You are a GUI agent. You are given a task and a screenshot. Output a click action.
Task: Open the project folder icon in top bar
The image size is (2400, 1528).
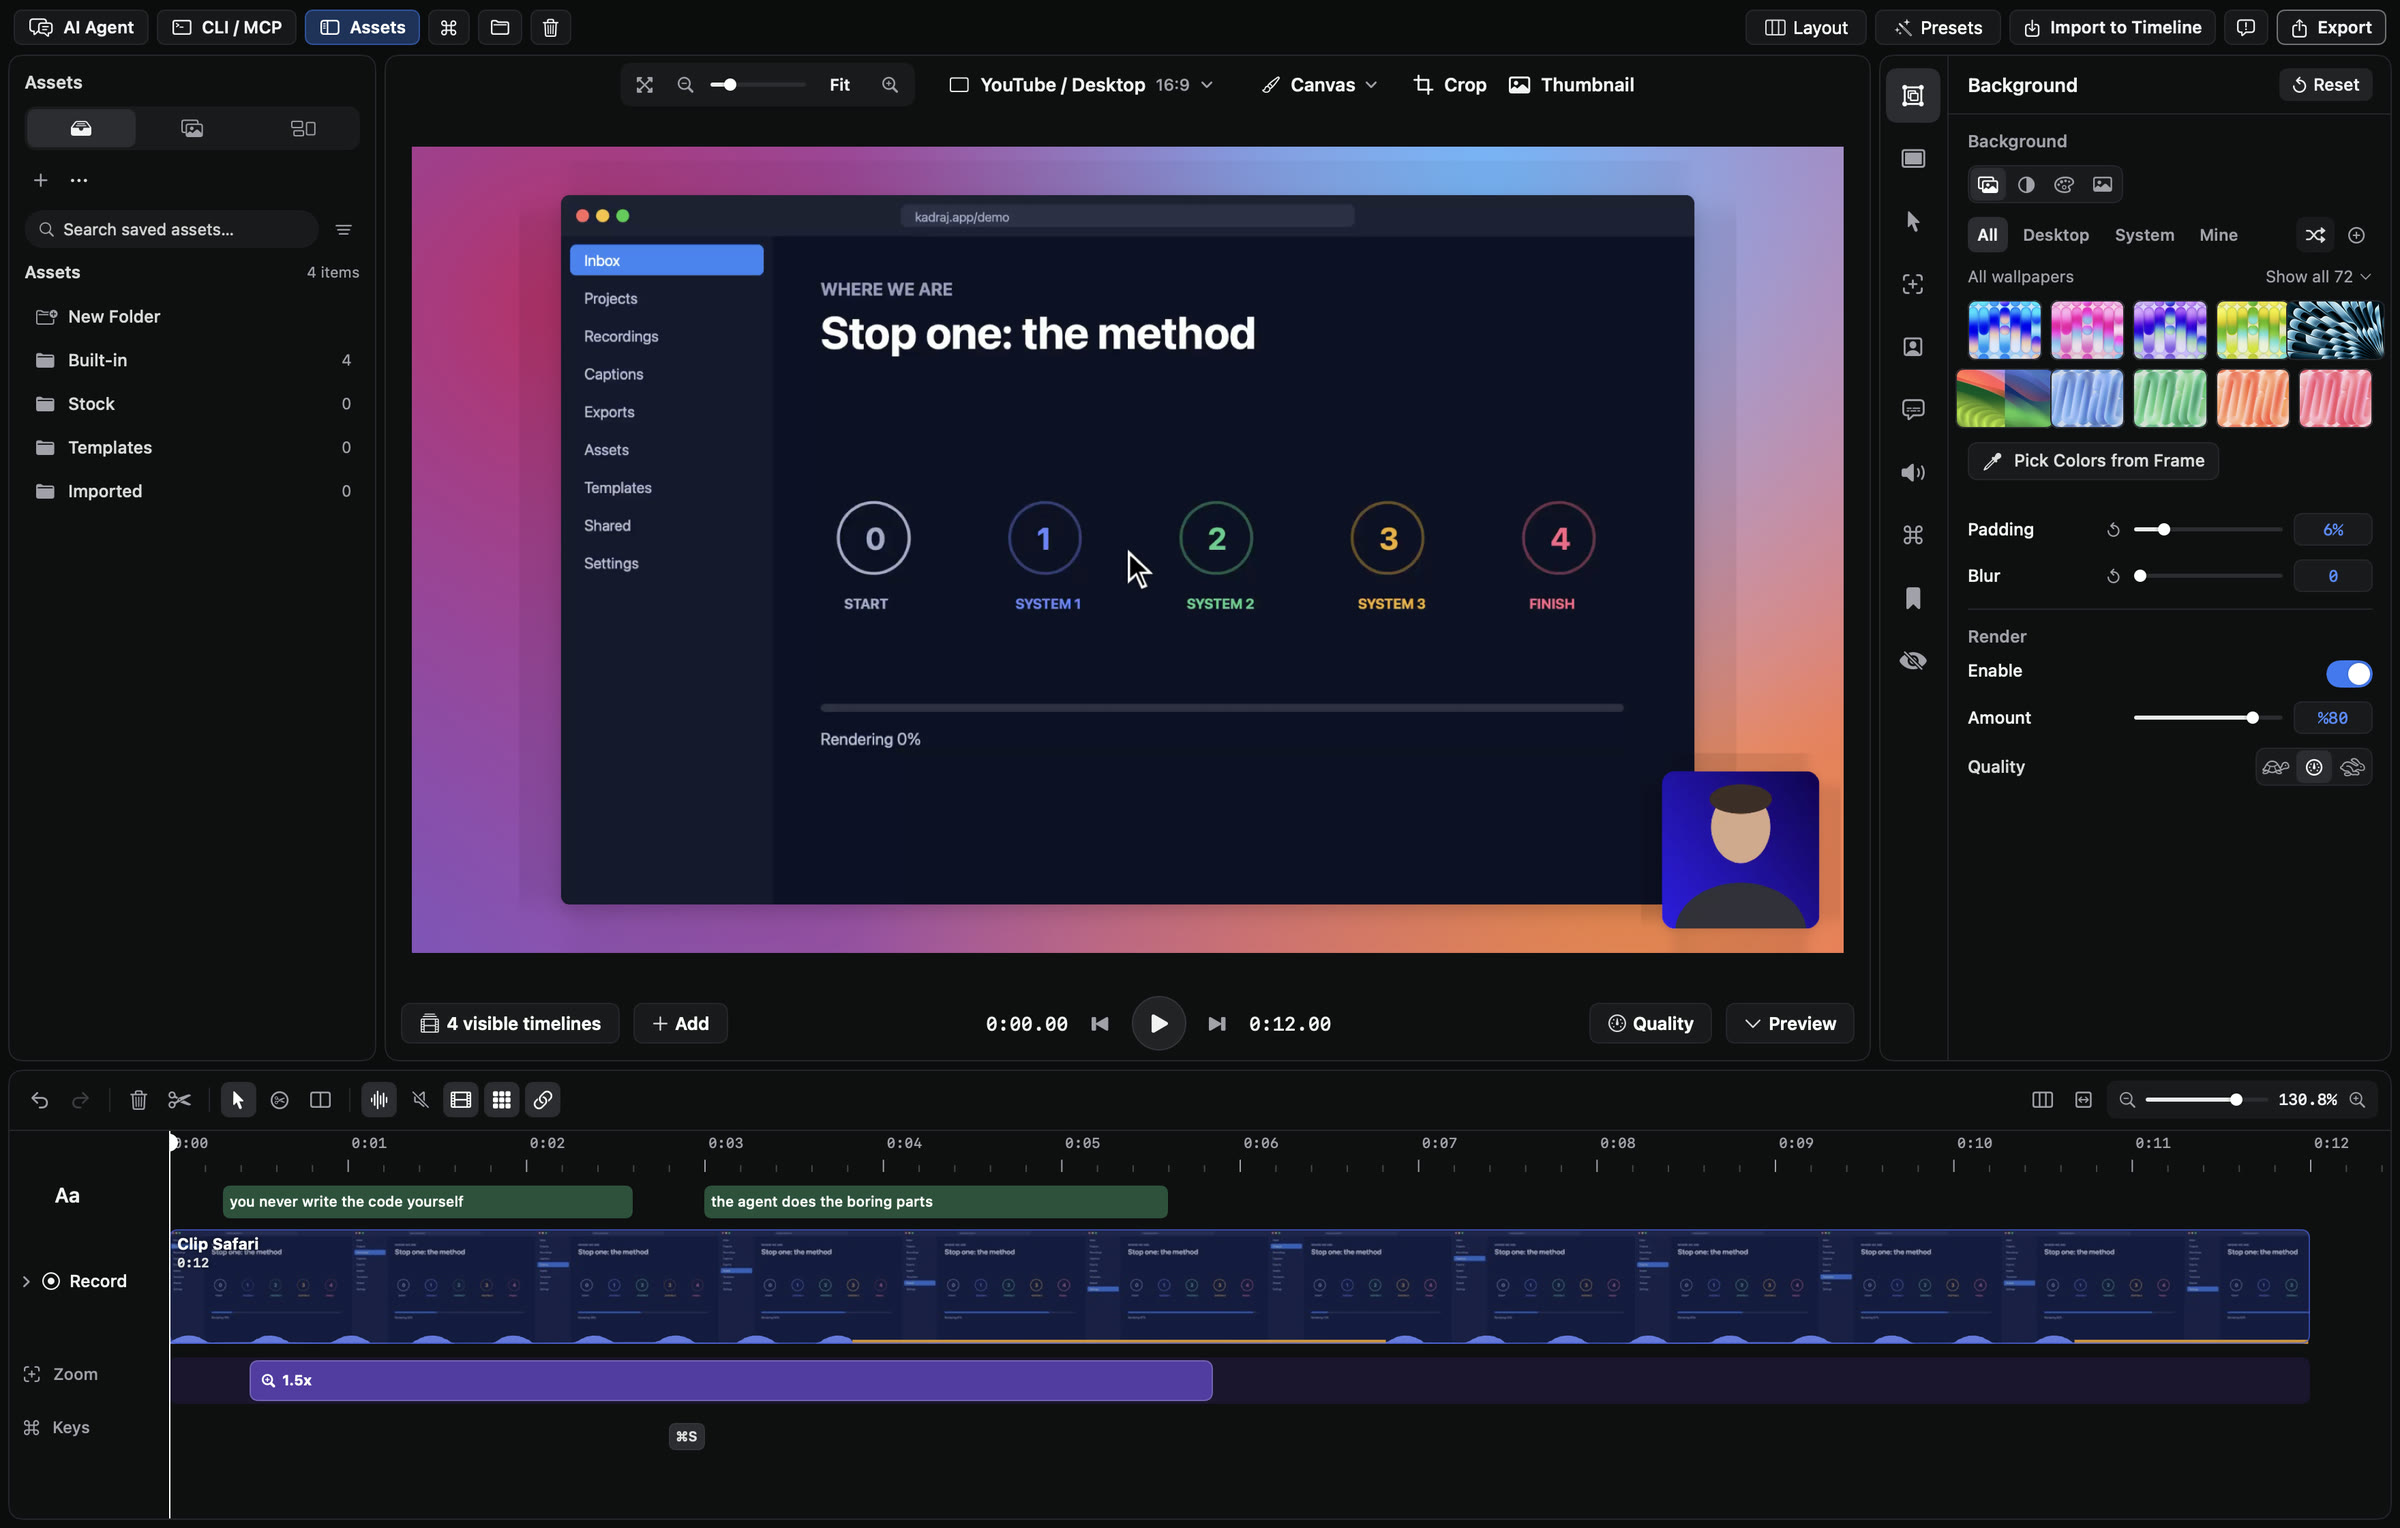(x=500, y=27)
